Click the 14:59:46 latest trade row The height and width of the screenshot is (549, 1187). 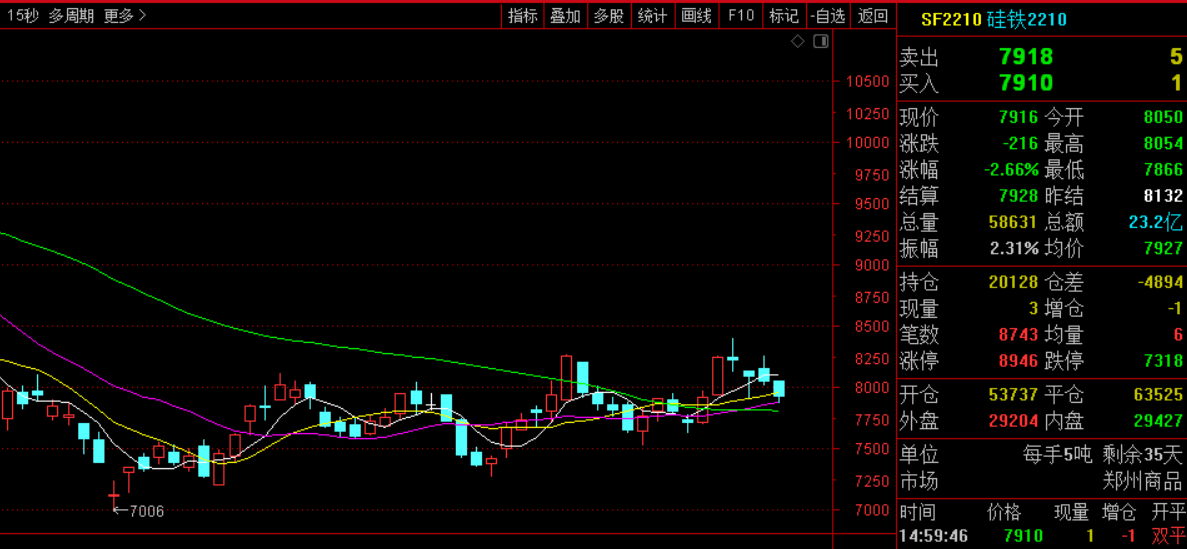click(x=1040, y=536)
